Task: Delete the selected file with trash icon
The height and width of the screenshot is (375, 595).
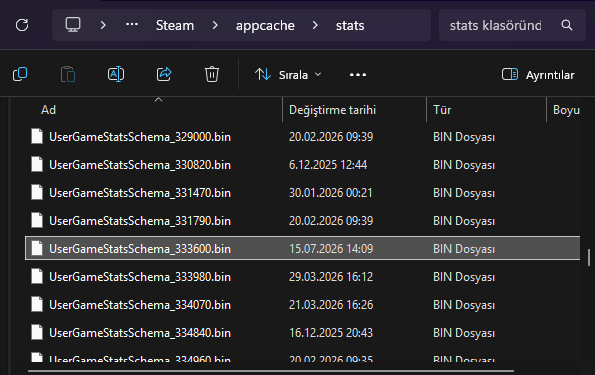Action: click(x=212, y=74)
